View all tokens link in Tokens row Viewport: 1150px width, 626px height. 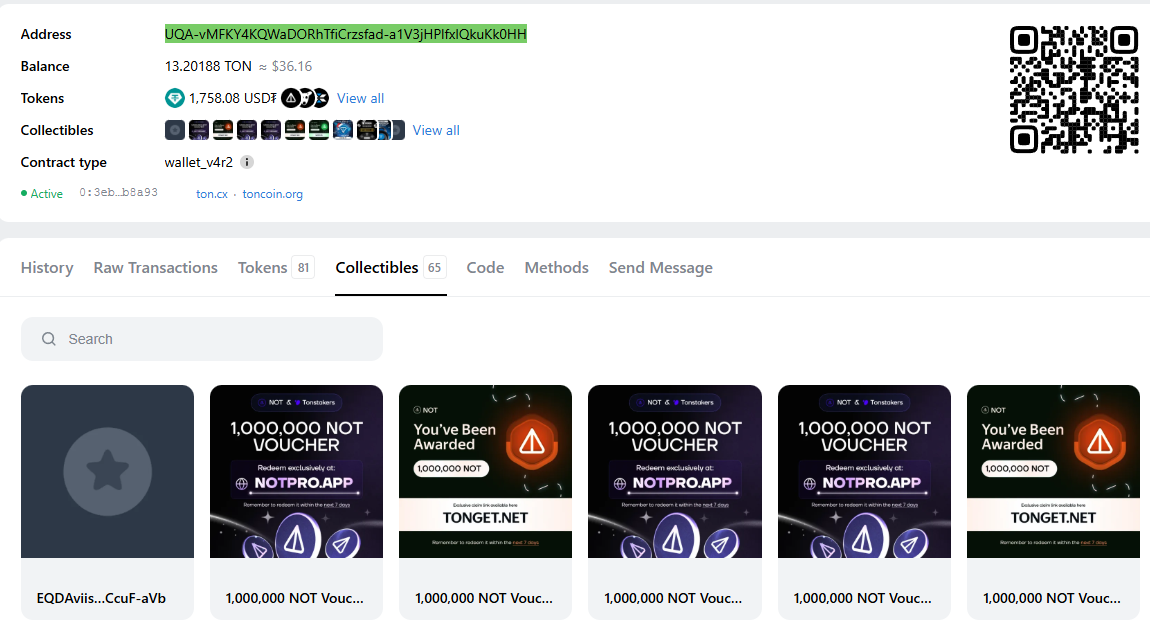coord(360,98)
